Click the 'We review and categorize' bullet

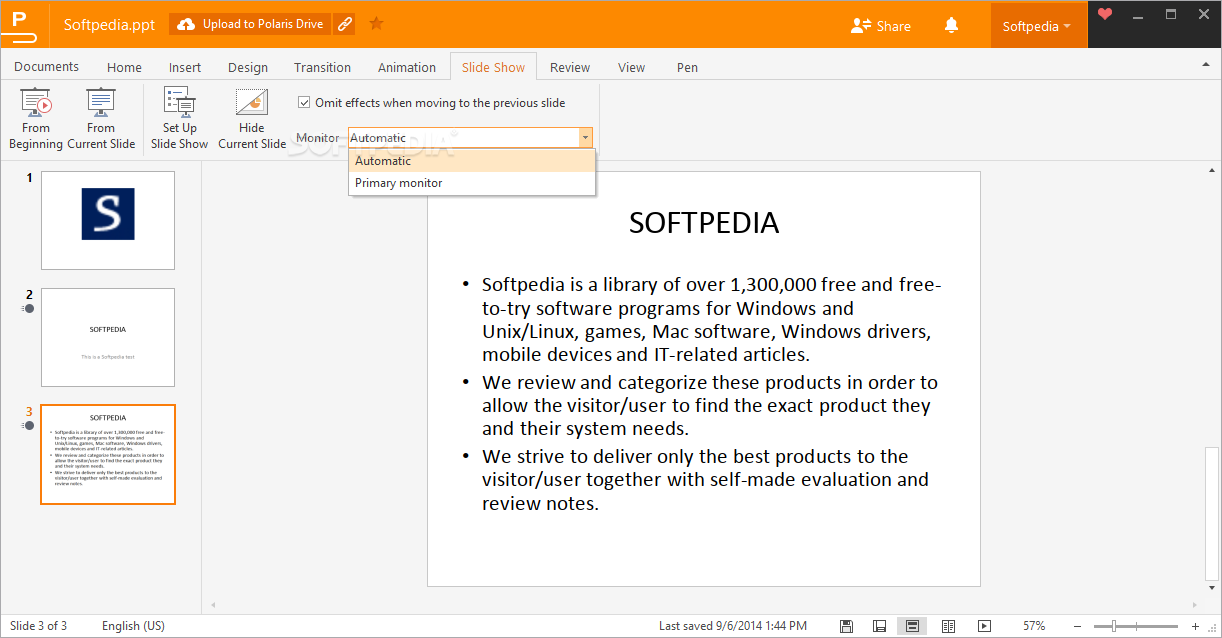[x=709, y=405]
